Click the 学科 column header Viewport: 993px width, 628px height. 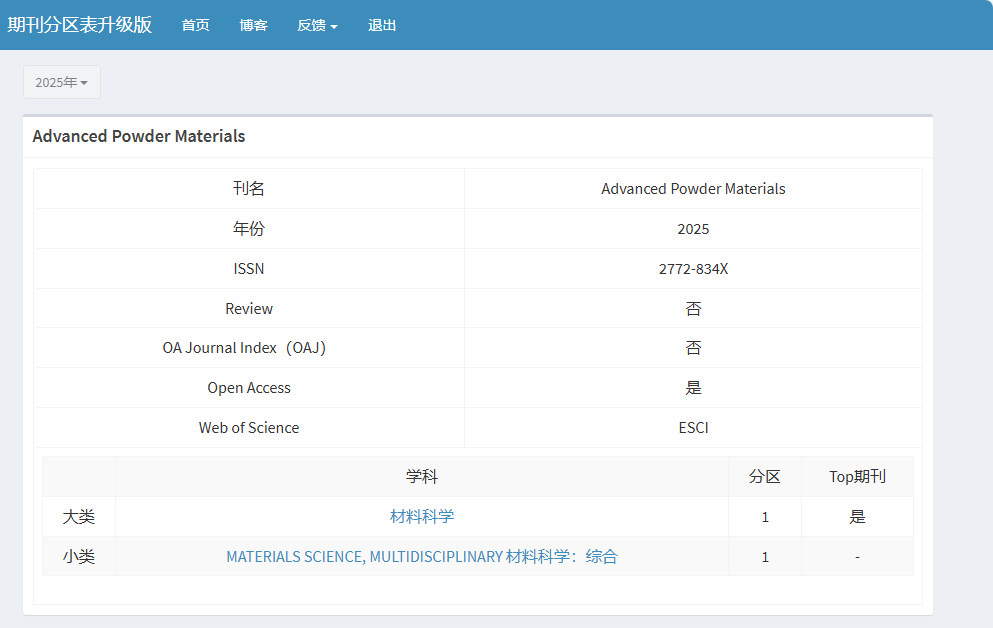point(422,477)
